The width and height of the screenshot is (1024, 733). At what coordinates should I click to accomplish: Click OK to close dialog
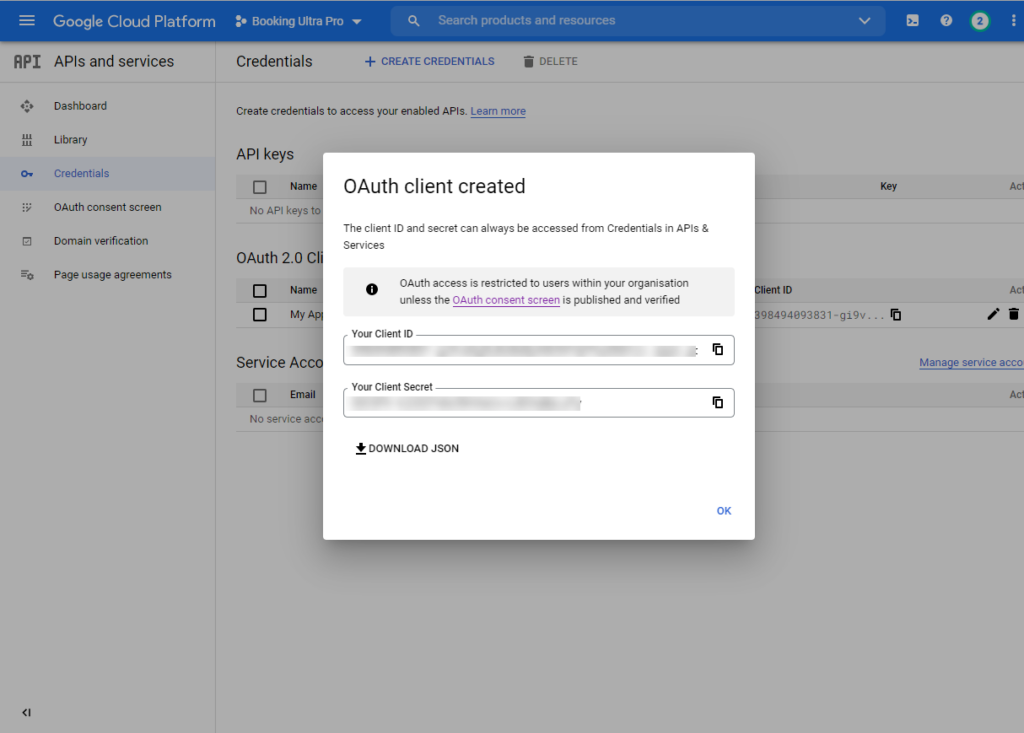coord(724,511)
